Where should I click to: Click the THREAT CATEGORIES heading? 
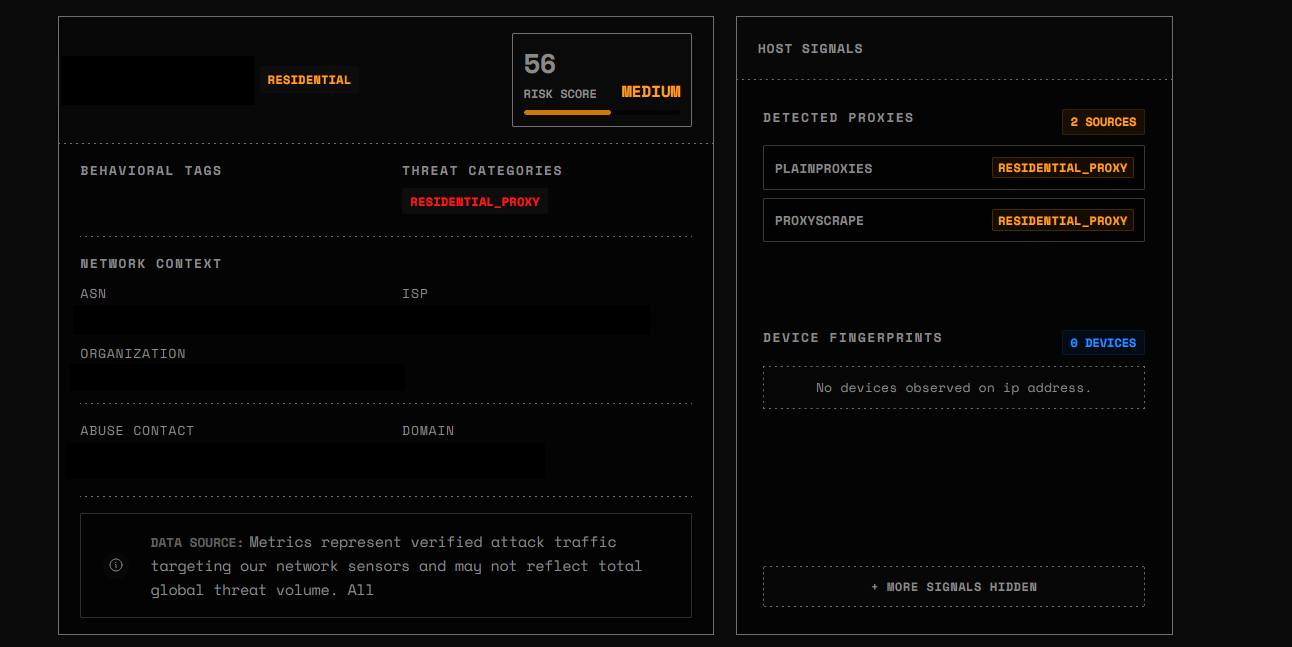click(482, 171)
